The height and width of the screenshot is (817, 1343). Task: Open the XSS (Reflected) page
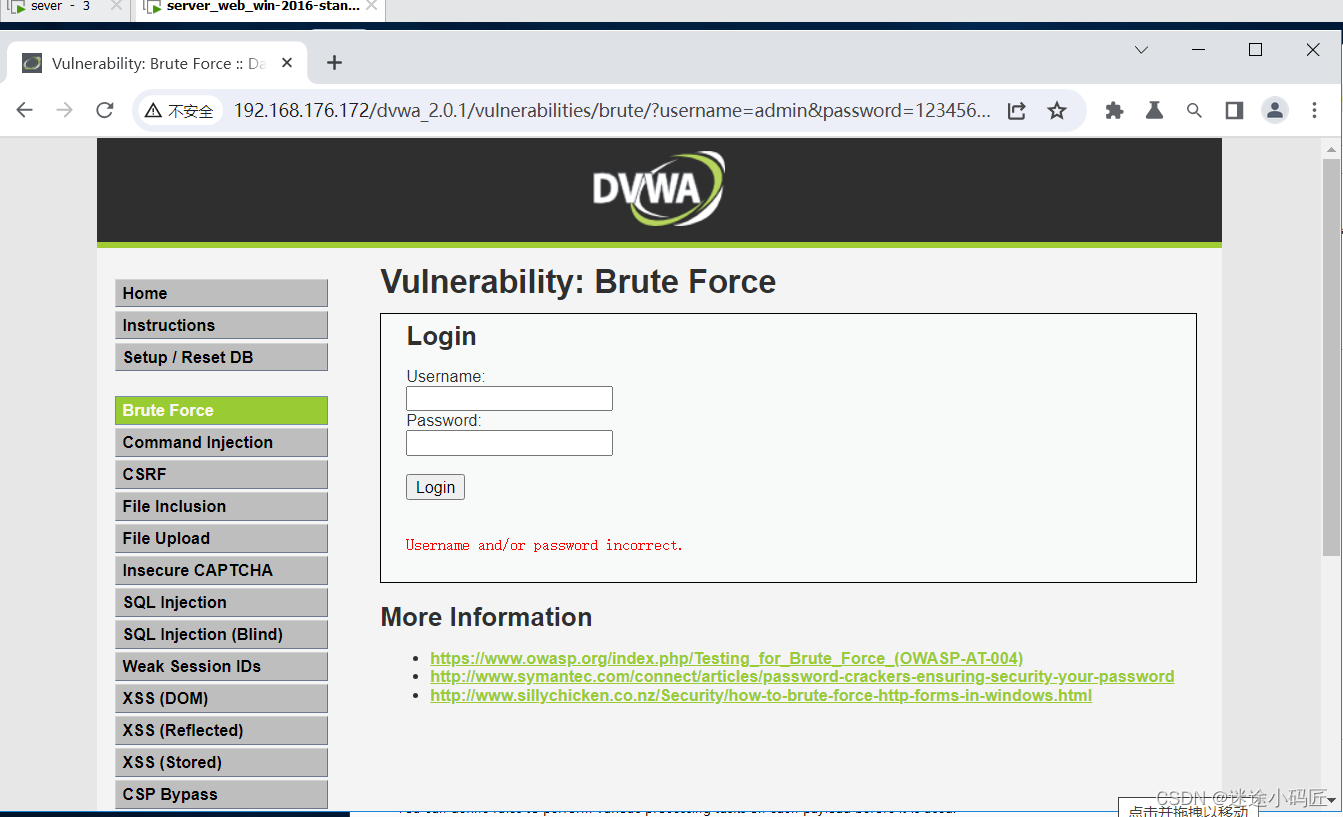coord(221,730)
